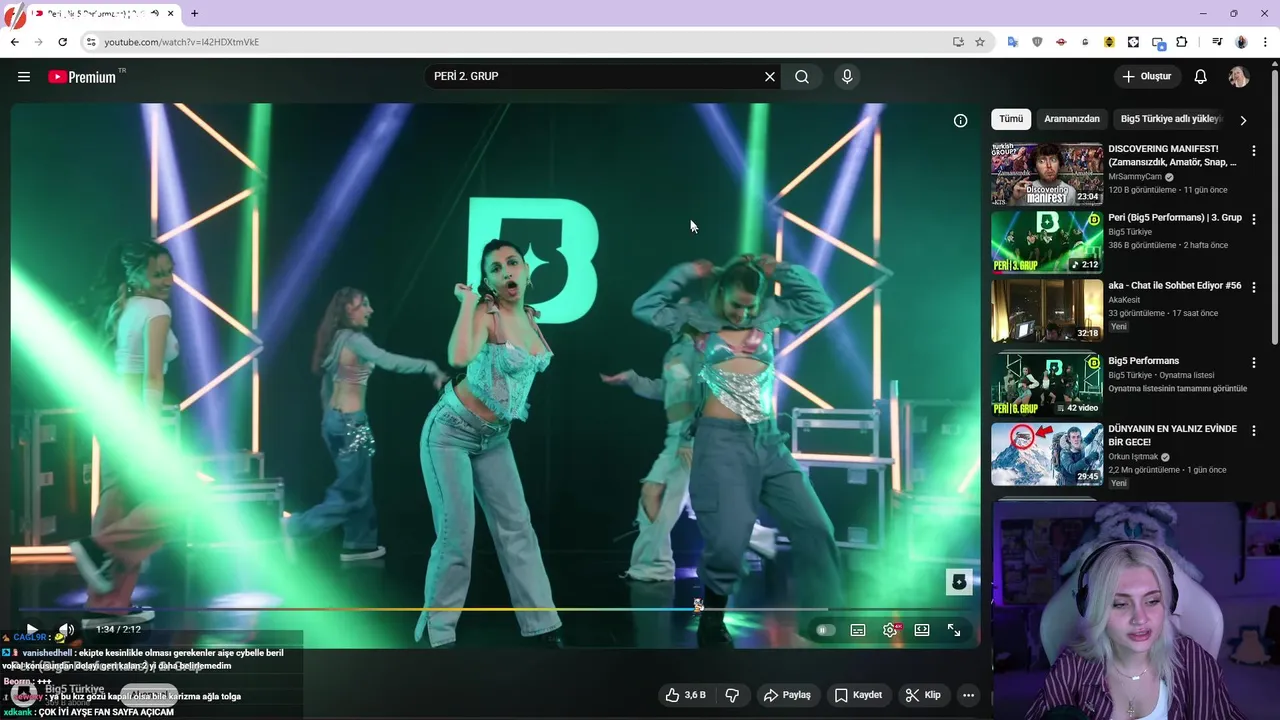This screenshot has height=720, width=1280.
Task: Go back in browser
Action: click(x=14, y=42)
